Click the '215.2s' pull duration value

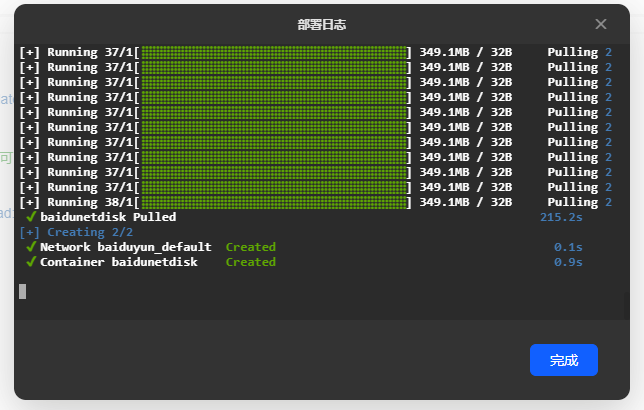click(561, 217)
